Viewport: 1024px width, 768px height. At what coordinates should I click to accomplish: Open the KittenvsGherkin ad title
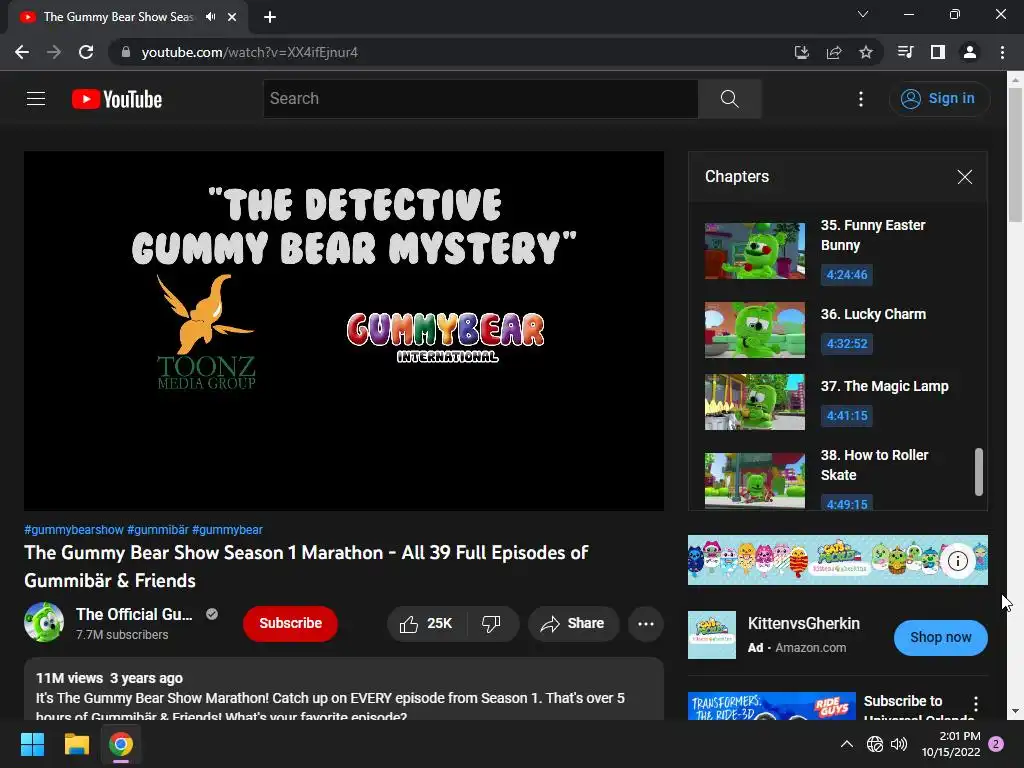tap(803, 624)
